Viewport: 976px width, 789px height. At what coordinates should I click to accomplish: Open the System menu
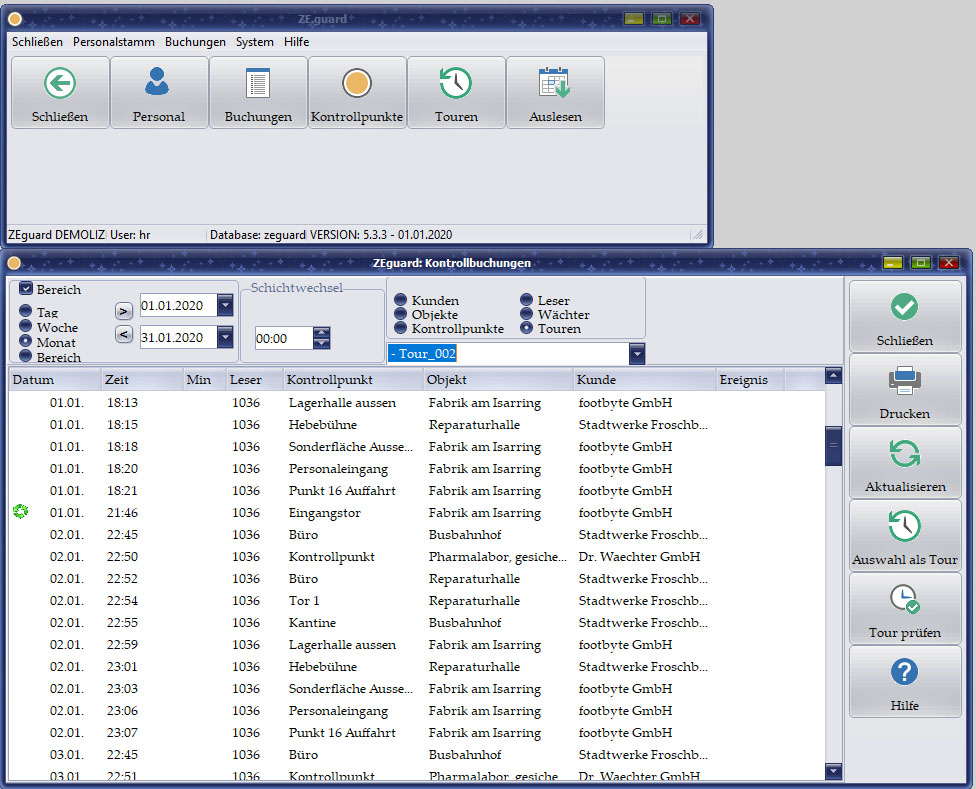[254, 42]
